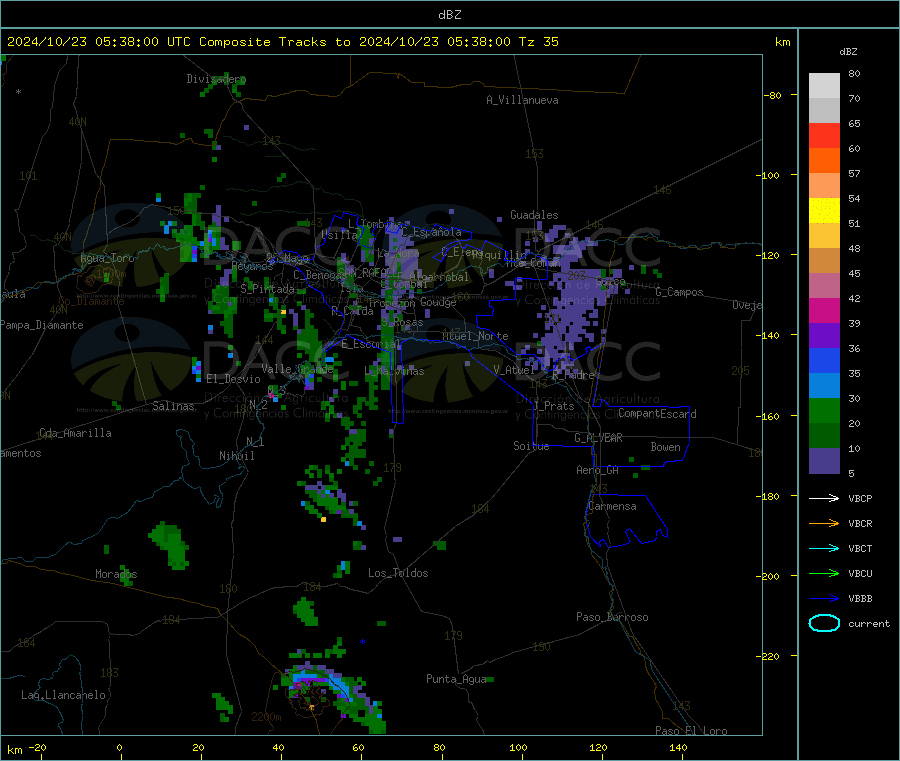The image size is (900, 761).
Task: Click the blue VBBB arrow in legend
Action: click(824, 599)
